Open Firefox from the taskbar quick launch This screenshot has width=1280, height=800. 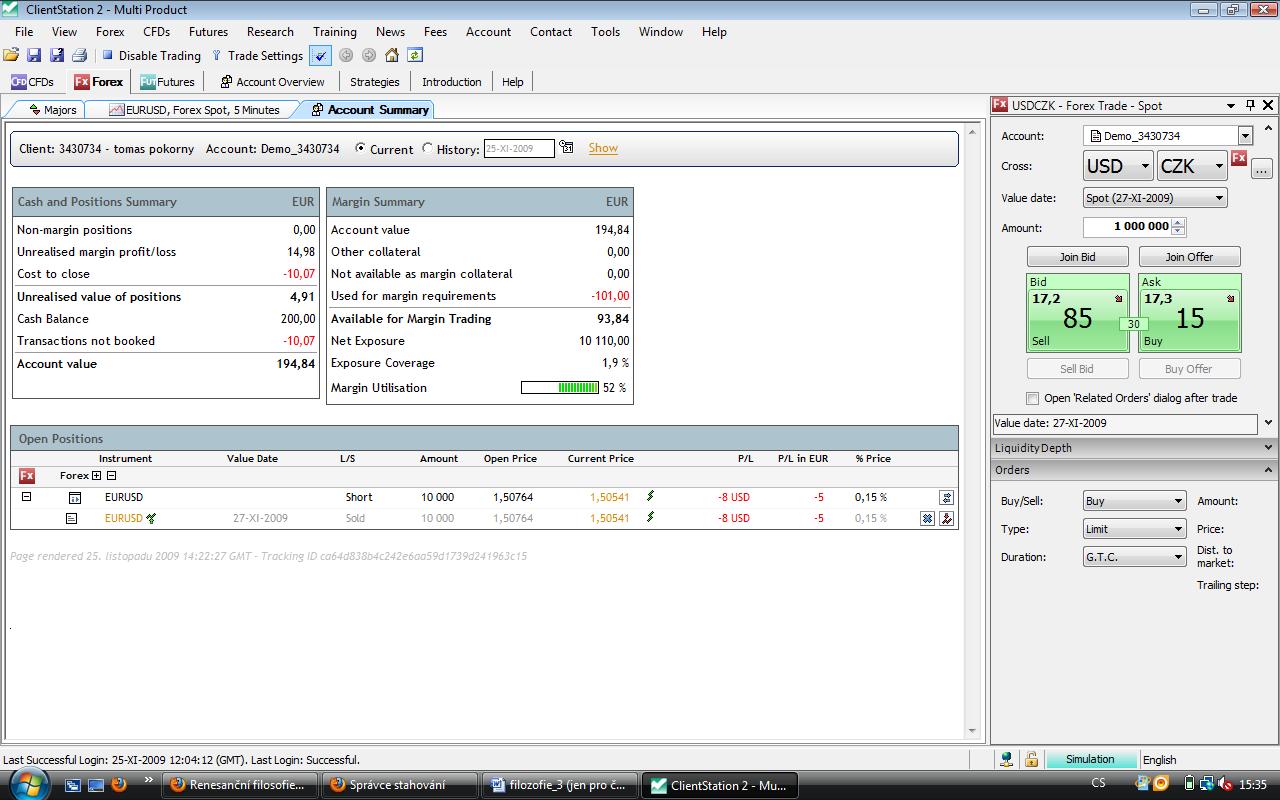click(119, 785)
